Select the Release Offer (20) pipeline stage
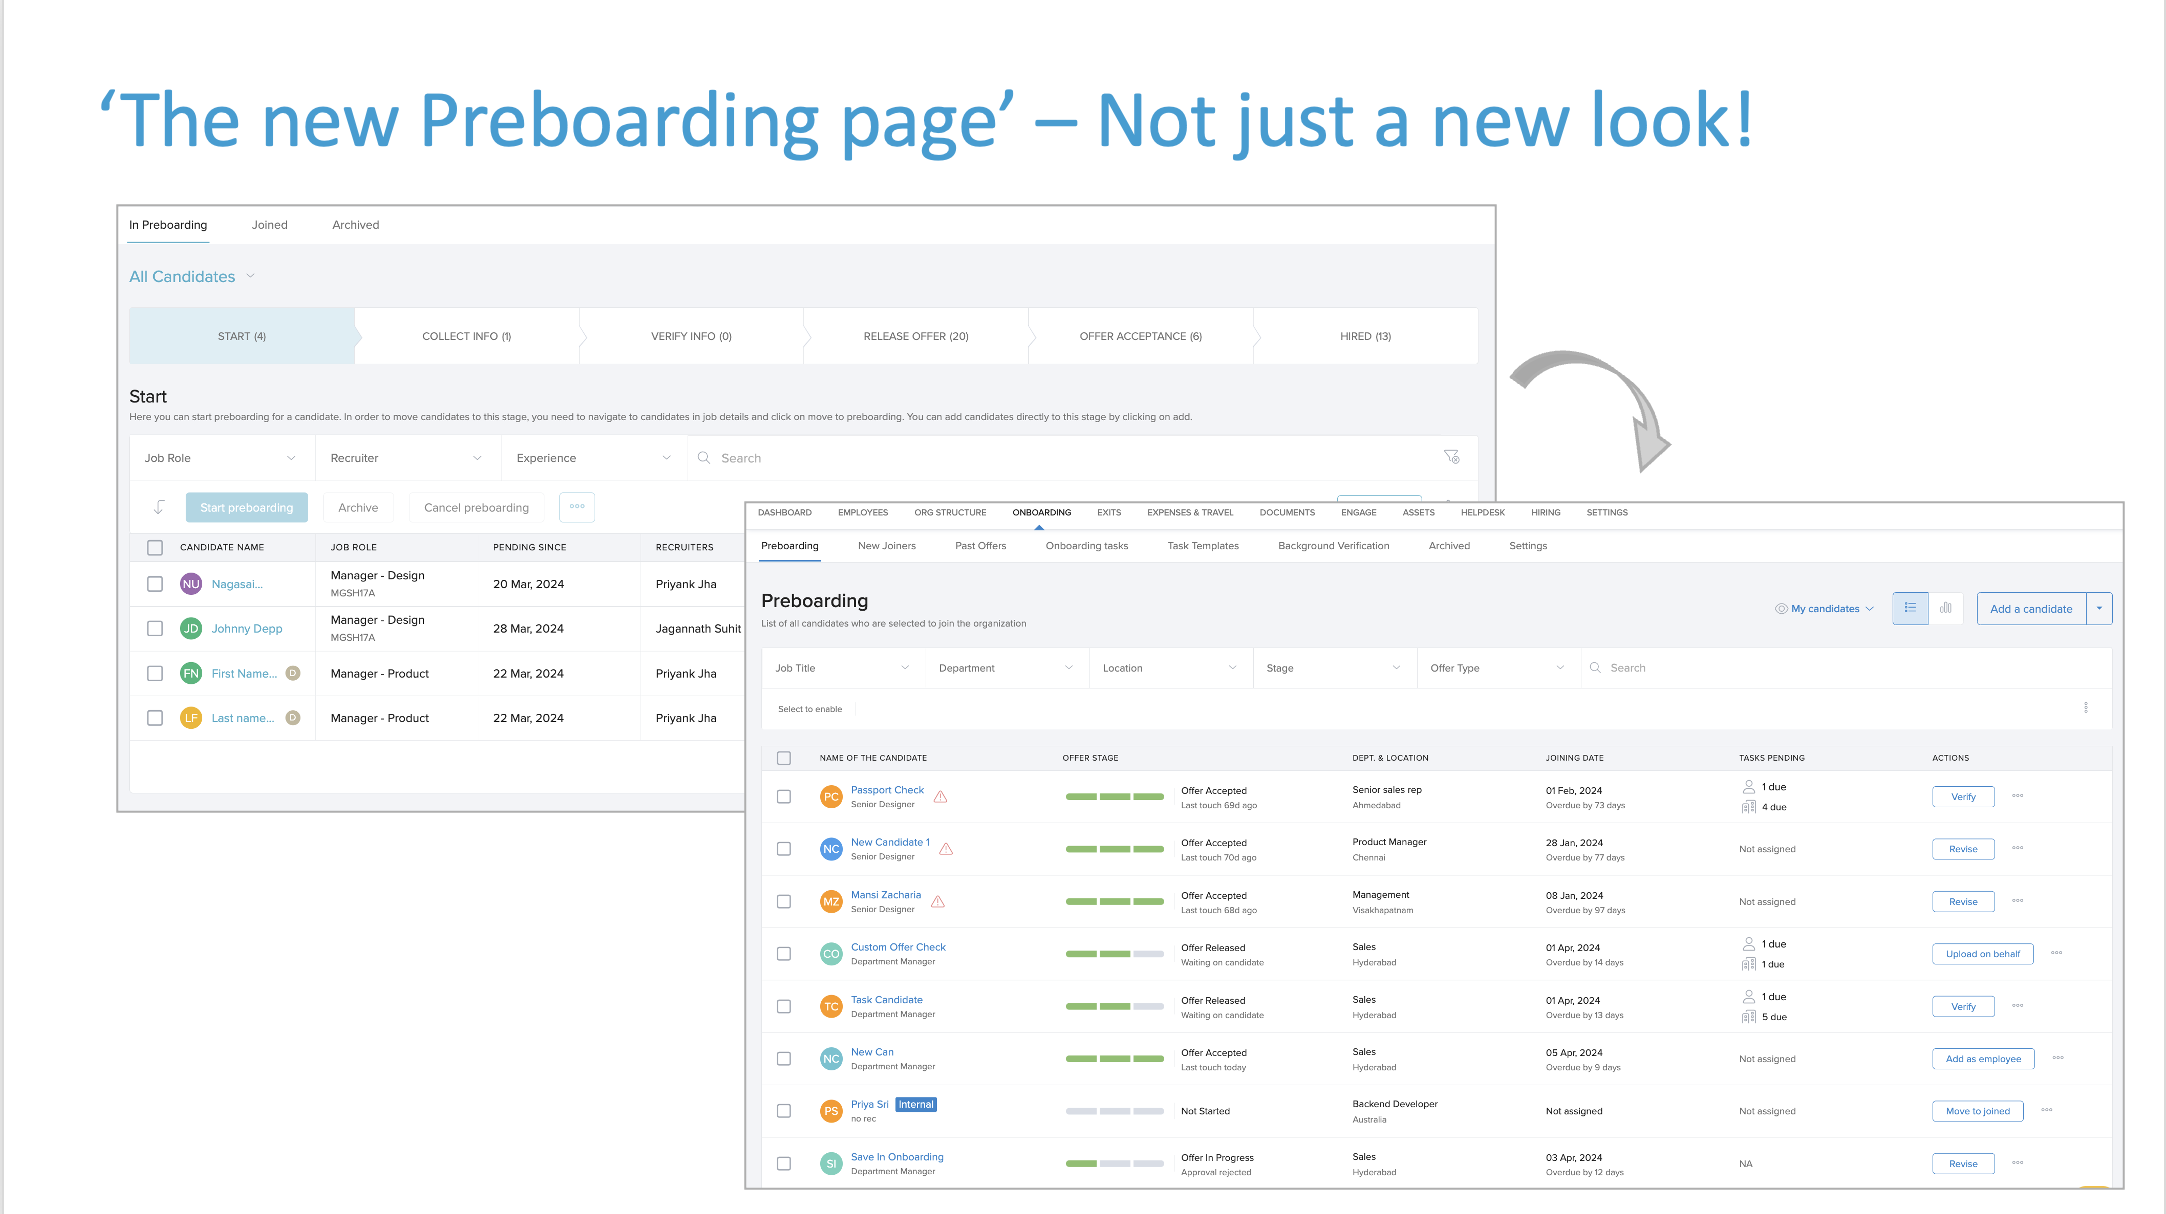This screenshot has height=1214, width=2166. (x=915, y=336)
